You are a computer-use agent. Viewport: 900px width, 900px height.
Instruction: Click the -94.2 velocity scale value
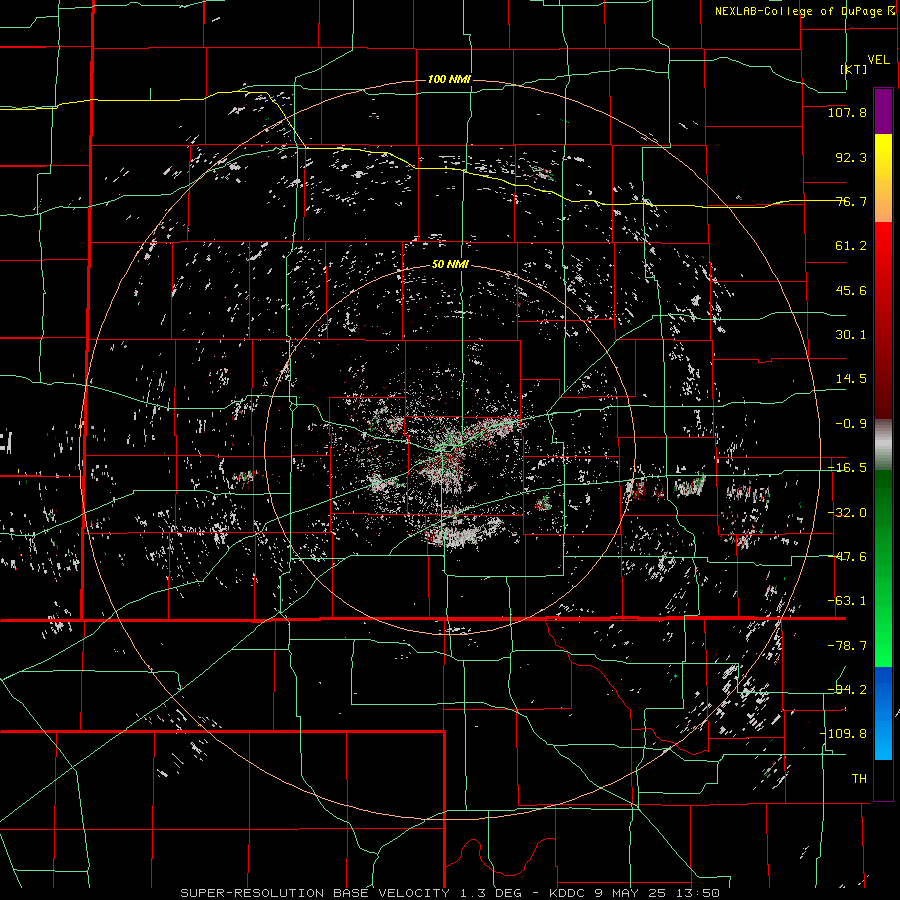click(847, 690)
